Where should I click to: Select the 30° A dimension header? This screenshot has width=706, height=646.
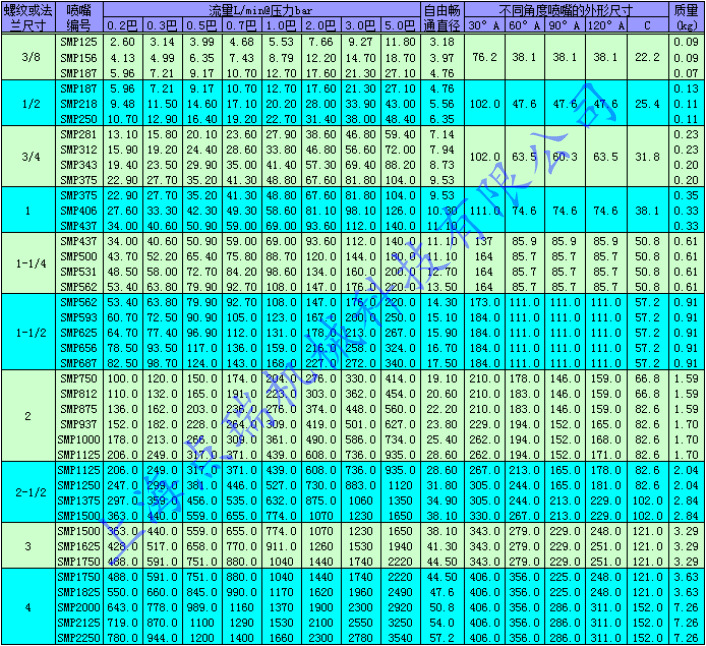484,25
